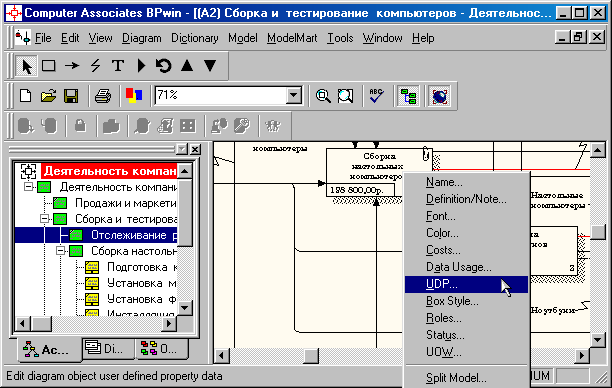Click the paperclip on Сборка box

[x=426, y=153]
